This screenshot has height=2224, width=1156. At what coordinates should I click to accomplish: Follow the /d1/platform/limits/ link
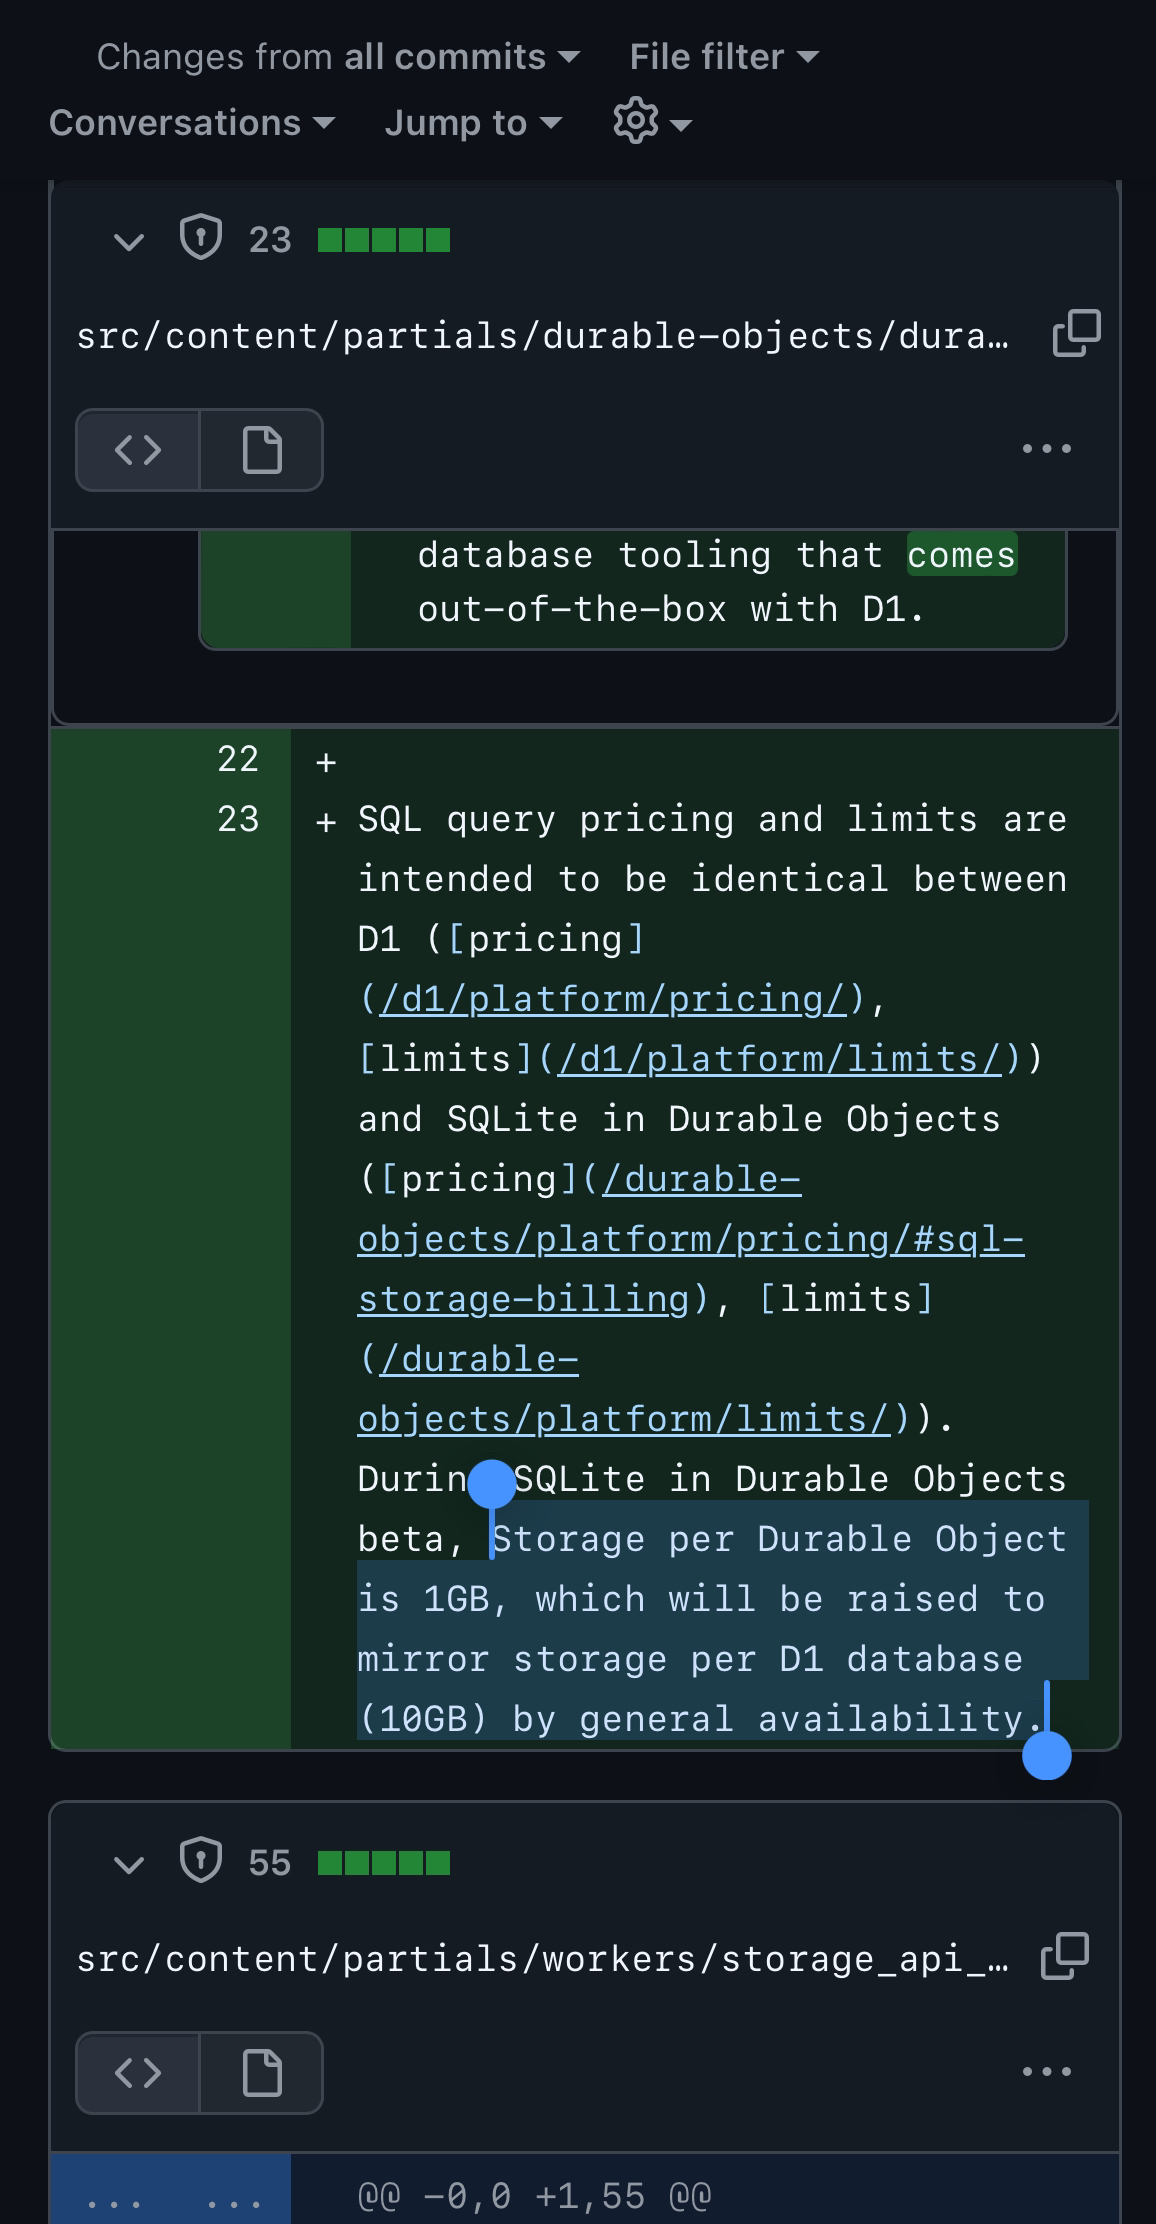(x=779, y=1059)
